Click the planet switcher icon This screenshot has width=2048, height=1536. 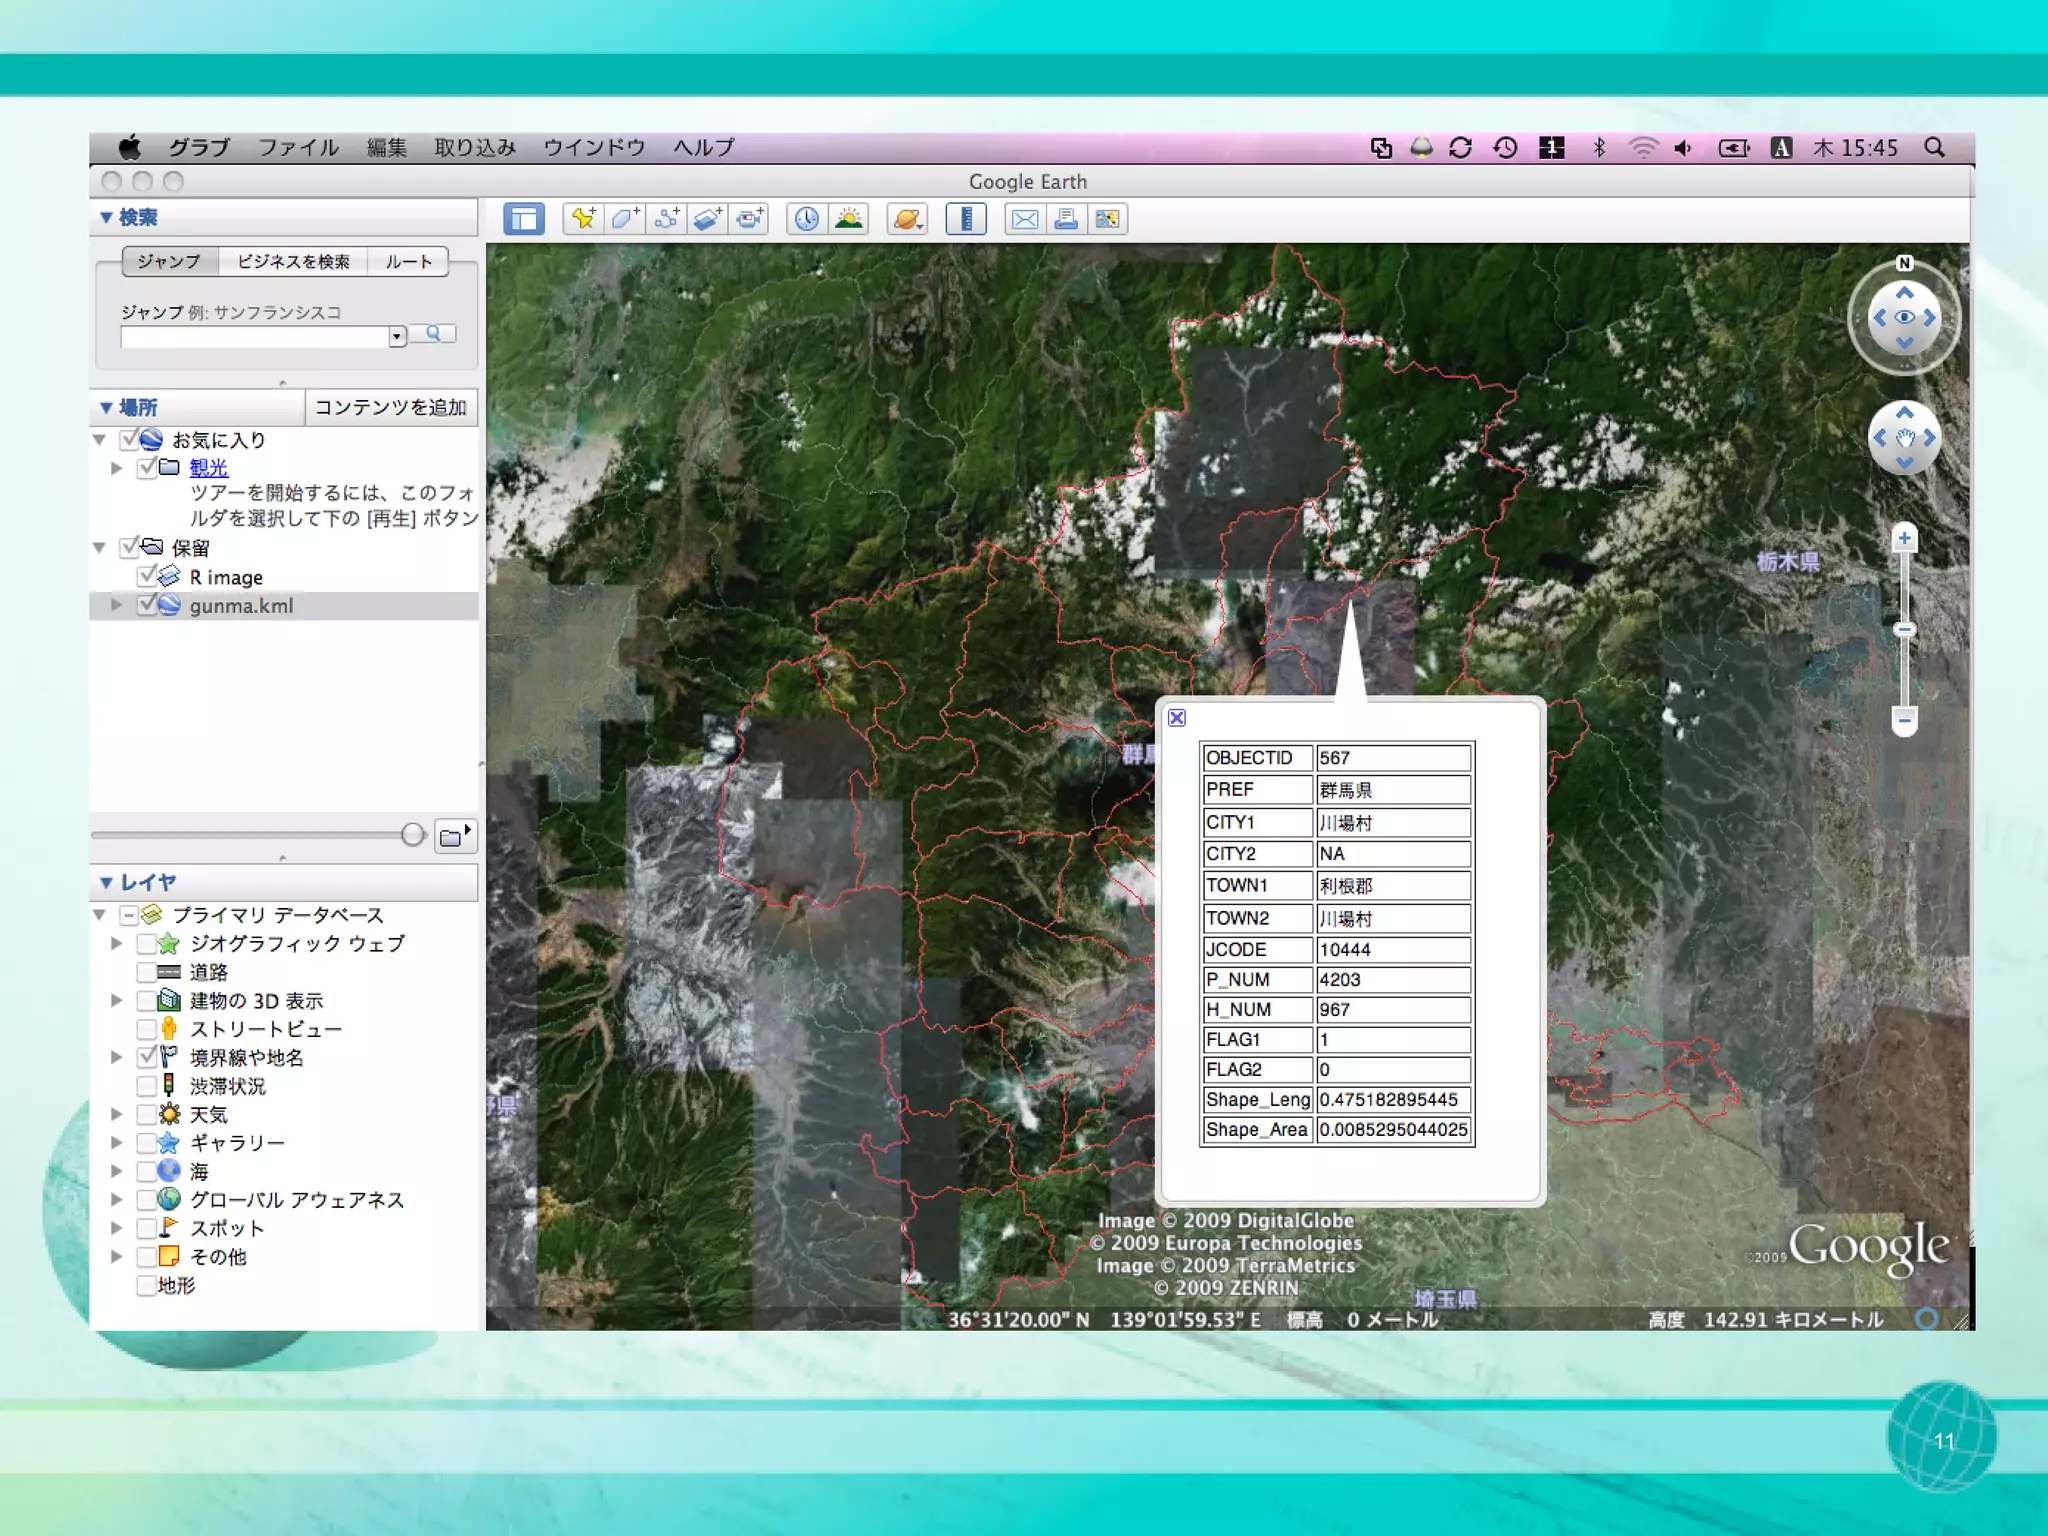(x=907, y=219)
